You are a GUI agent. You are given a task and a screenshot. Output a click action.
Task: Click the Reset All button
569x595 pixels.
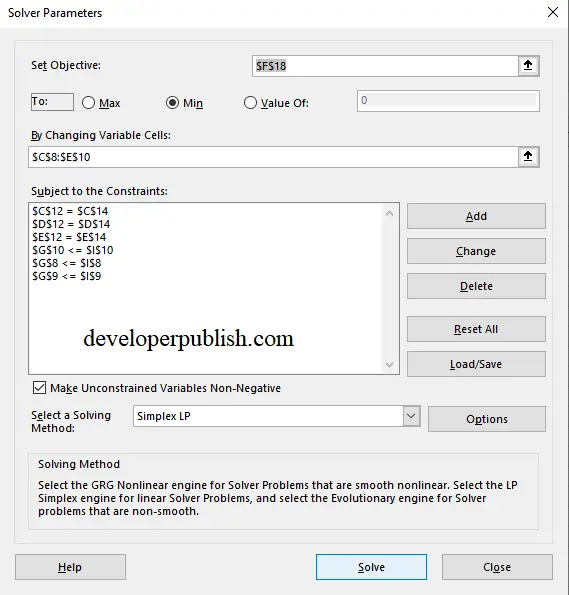click(476, 329)
